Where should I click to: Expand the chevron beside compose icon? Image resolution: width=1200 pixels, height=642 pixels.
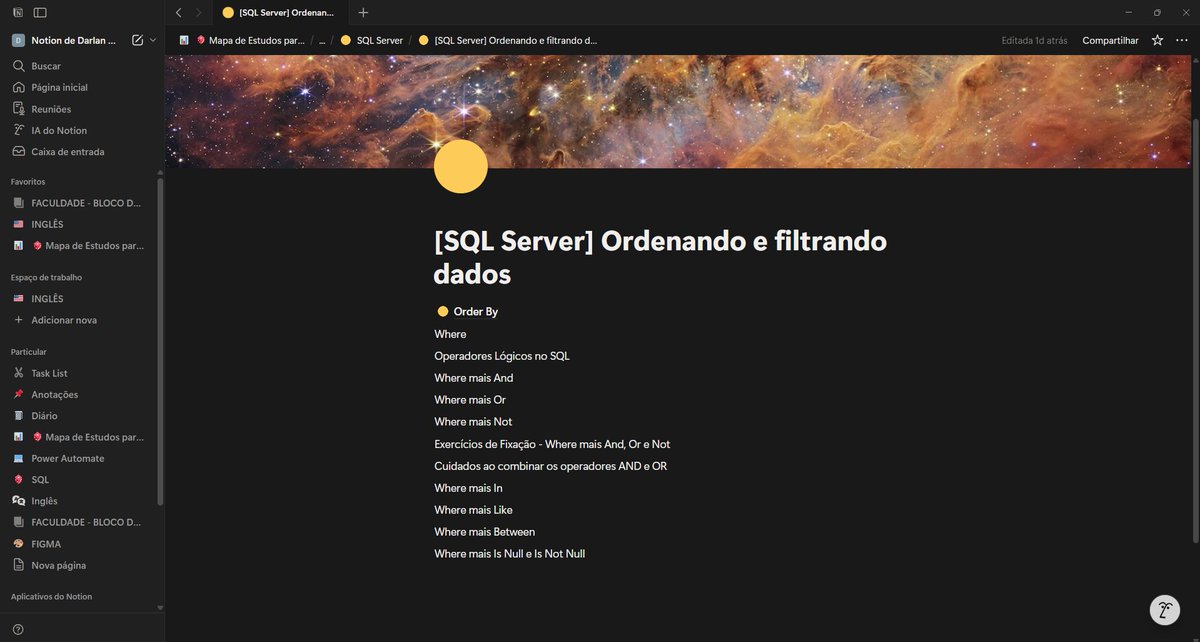click(x=153, y=40)
